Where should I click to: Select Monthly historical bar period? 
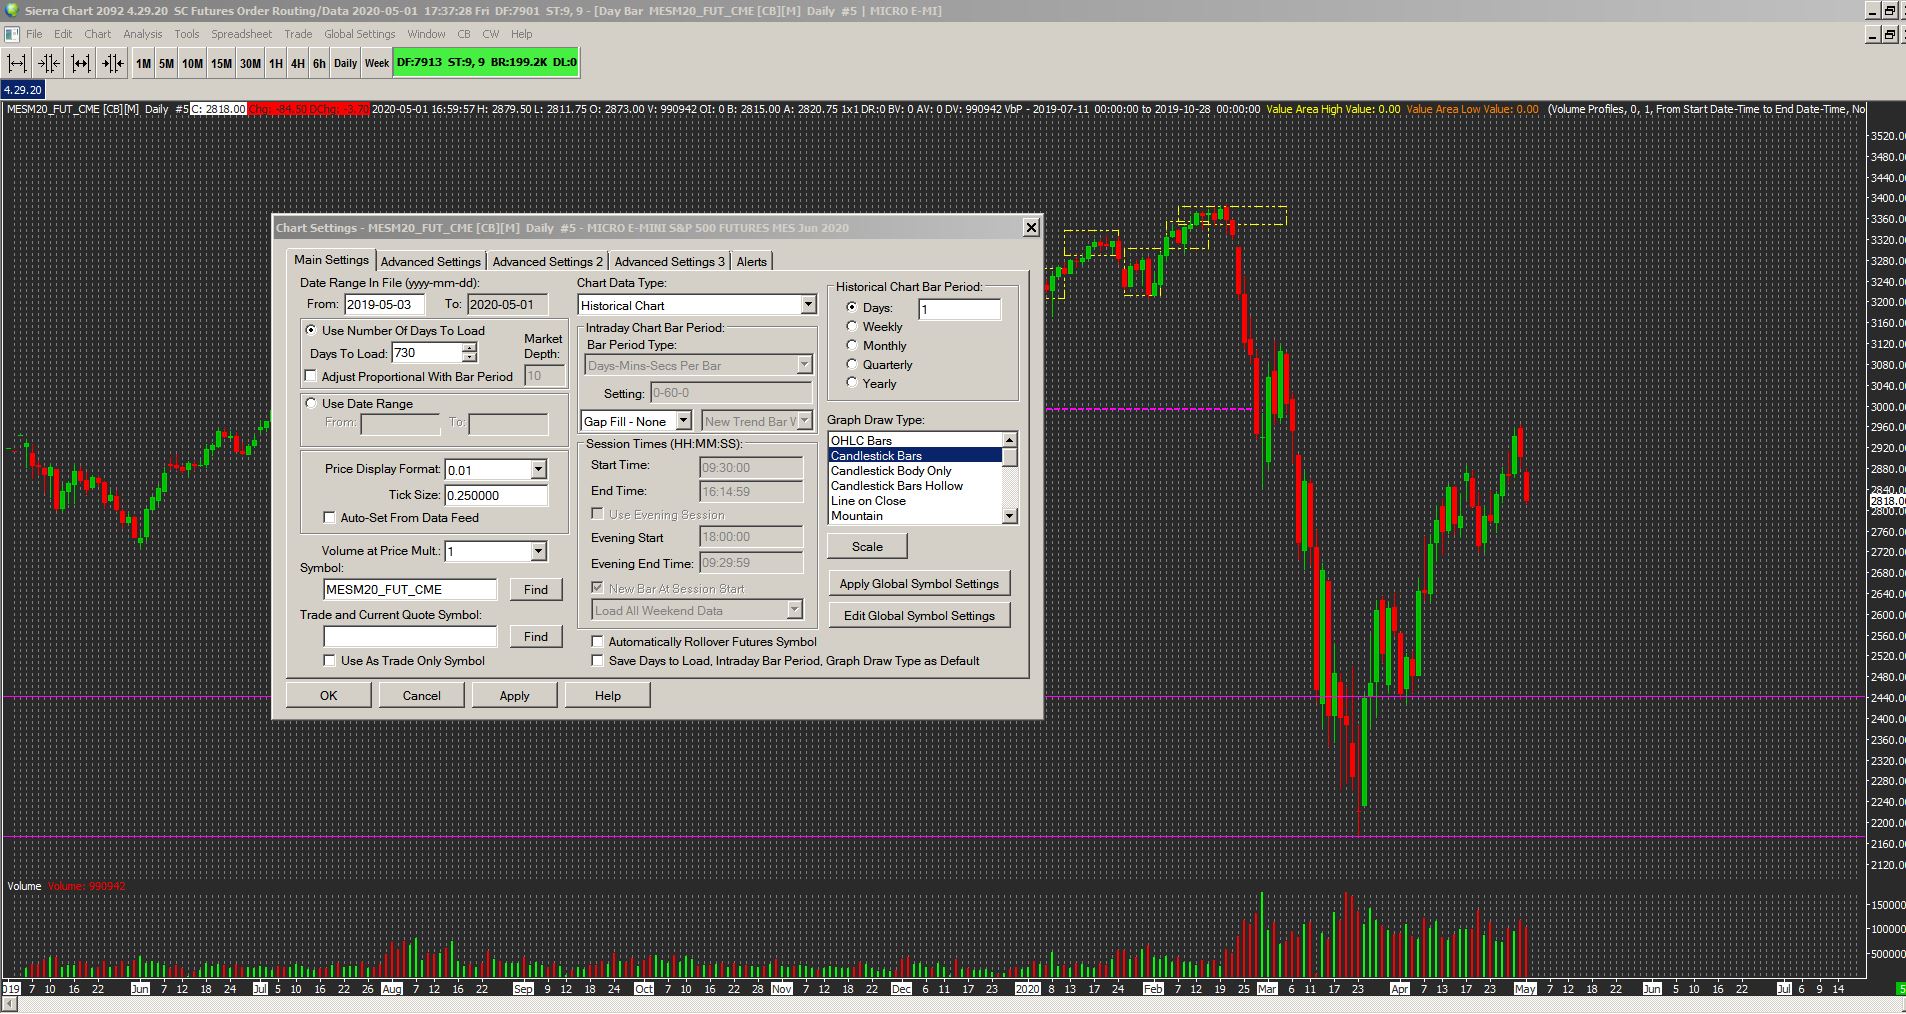click(x=852, y=345)
